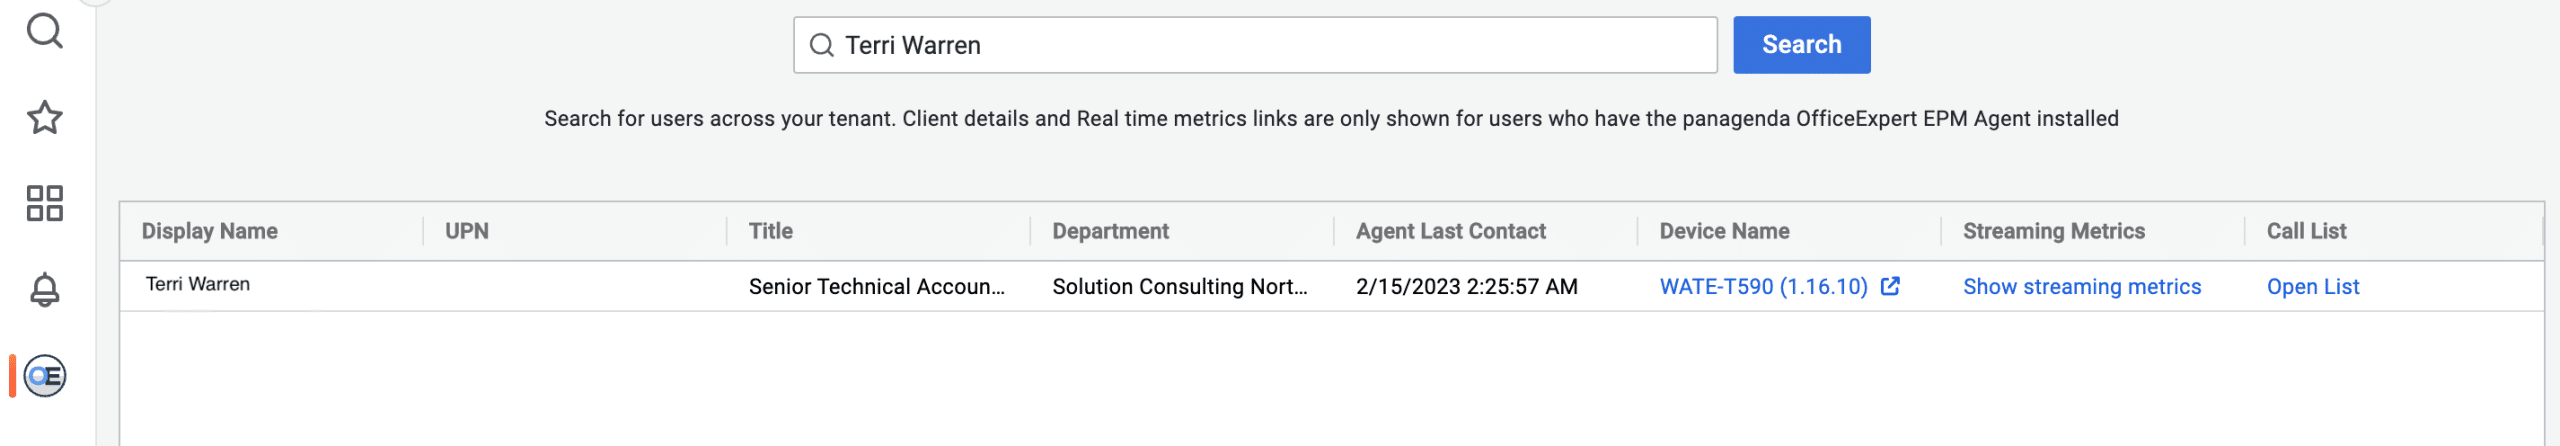Open the alerting bell icon

[x=45, y=290]
